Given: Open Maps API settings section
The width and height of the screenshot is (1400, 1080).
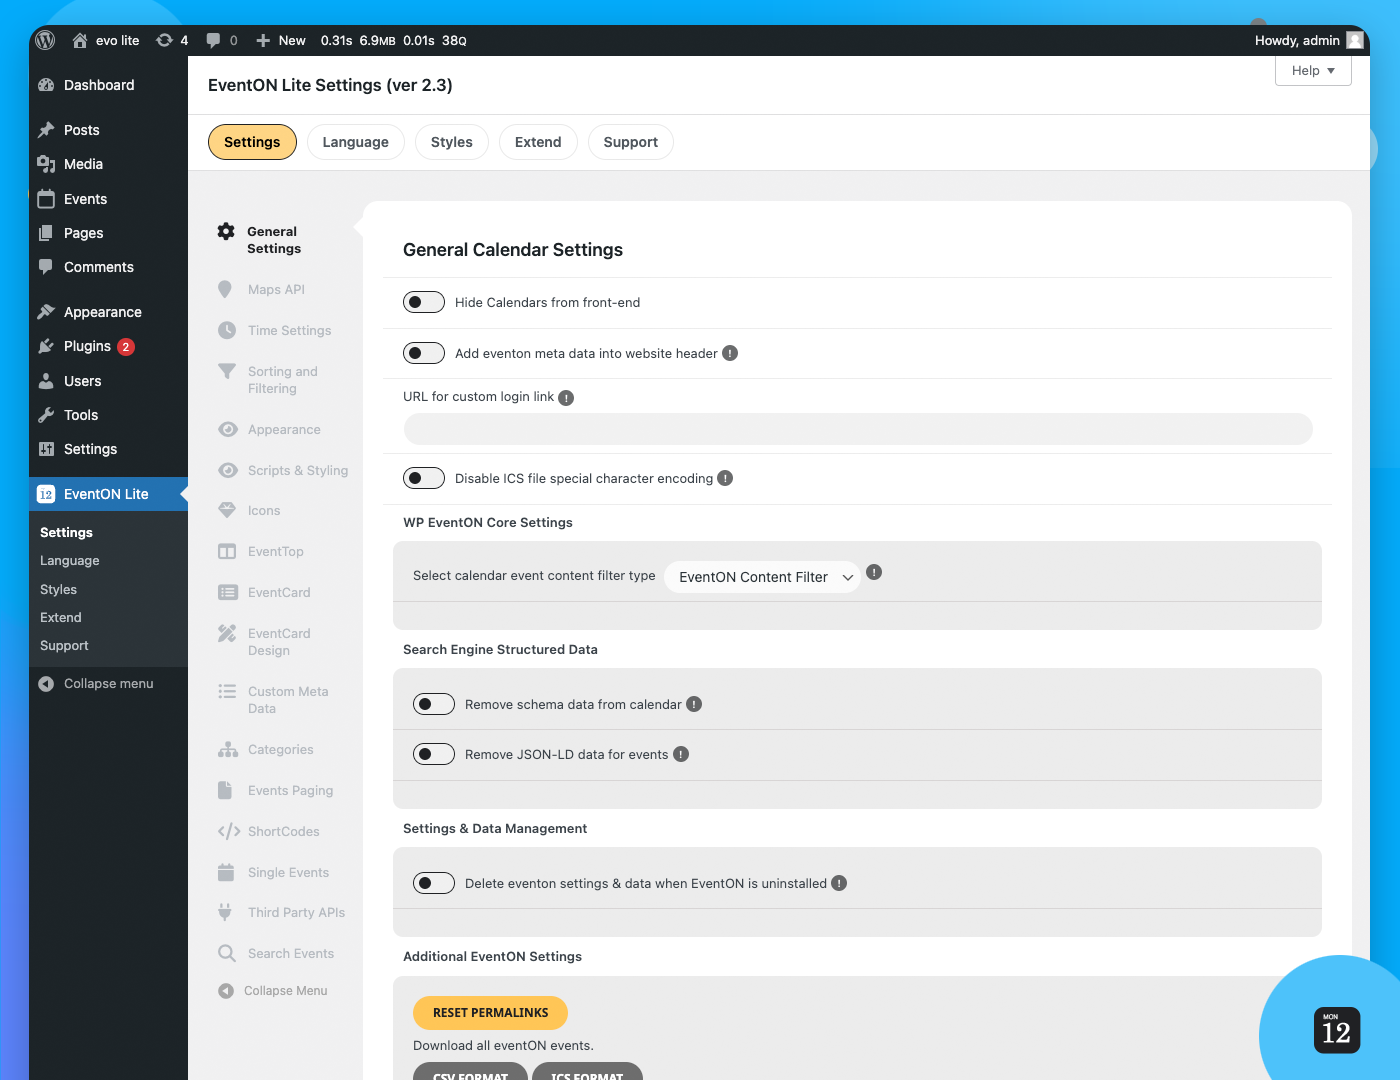Looking at the screenshot, I should point(276,289).
